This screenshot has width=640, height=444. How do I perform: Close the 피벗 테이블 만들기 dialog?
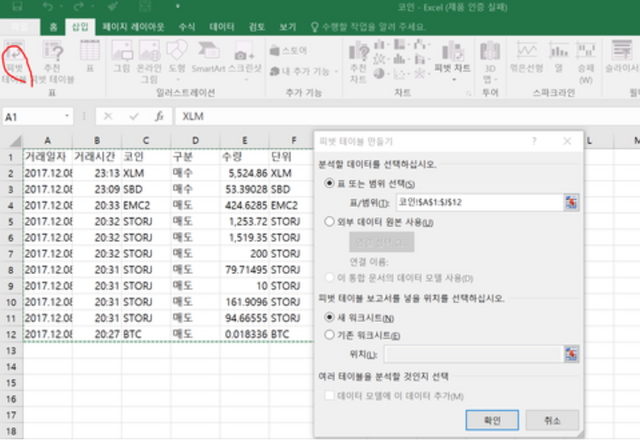567,141
